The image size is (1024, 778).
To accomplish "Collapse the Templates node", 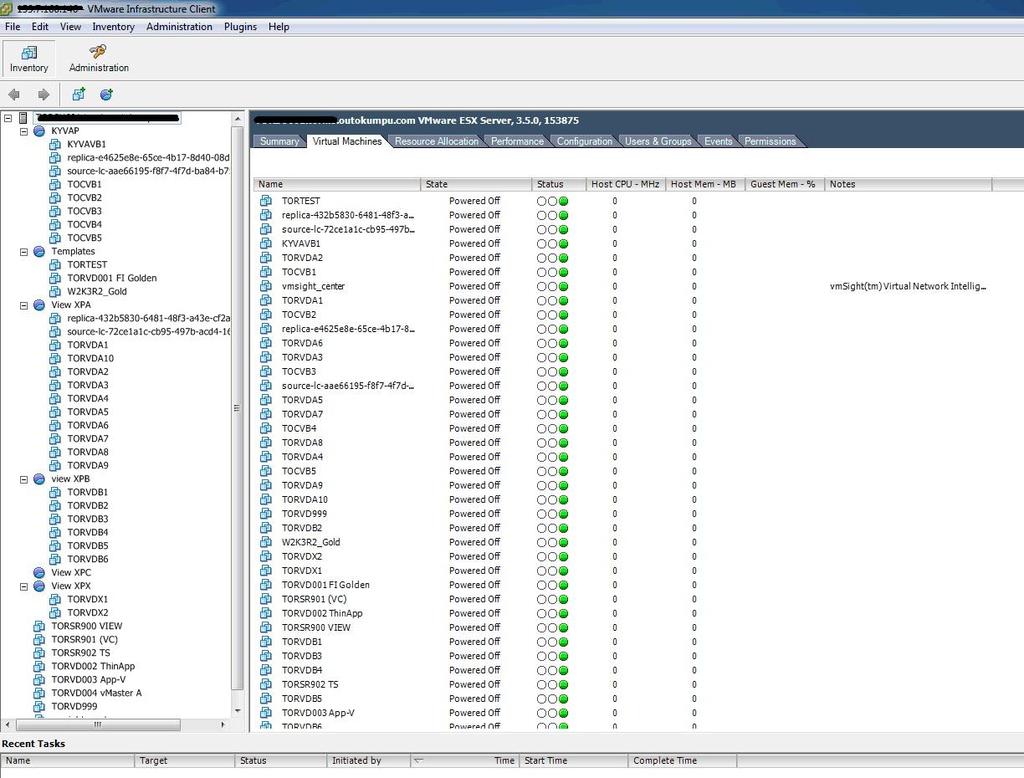I will click(x=24, y=252).
